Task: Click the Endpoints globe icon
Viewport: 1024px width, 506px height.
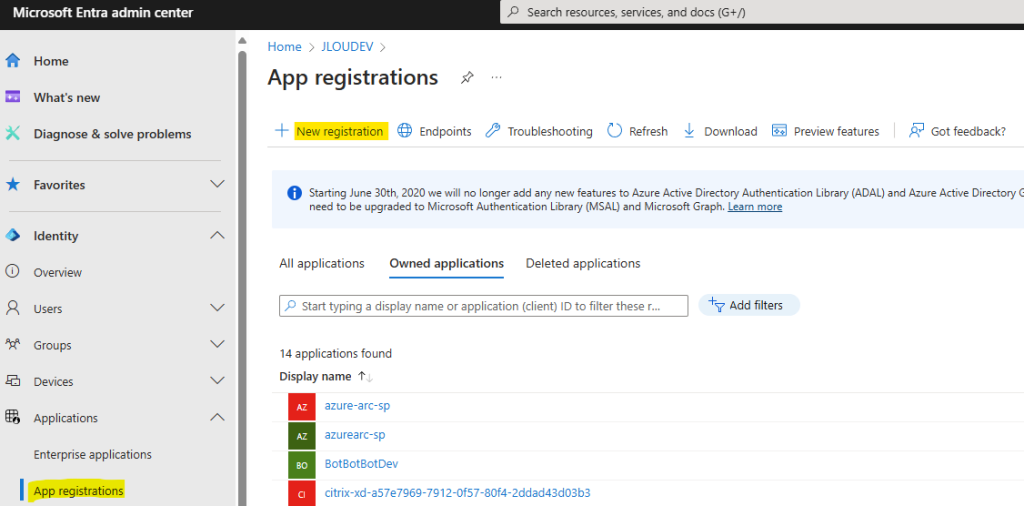Action: (x=405, y=131)
